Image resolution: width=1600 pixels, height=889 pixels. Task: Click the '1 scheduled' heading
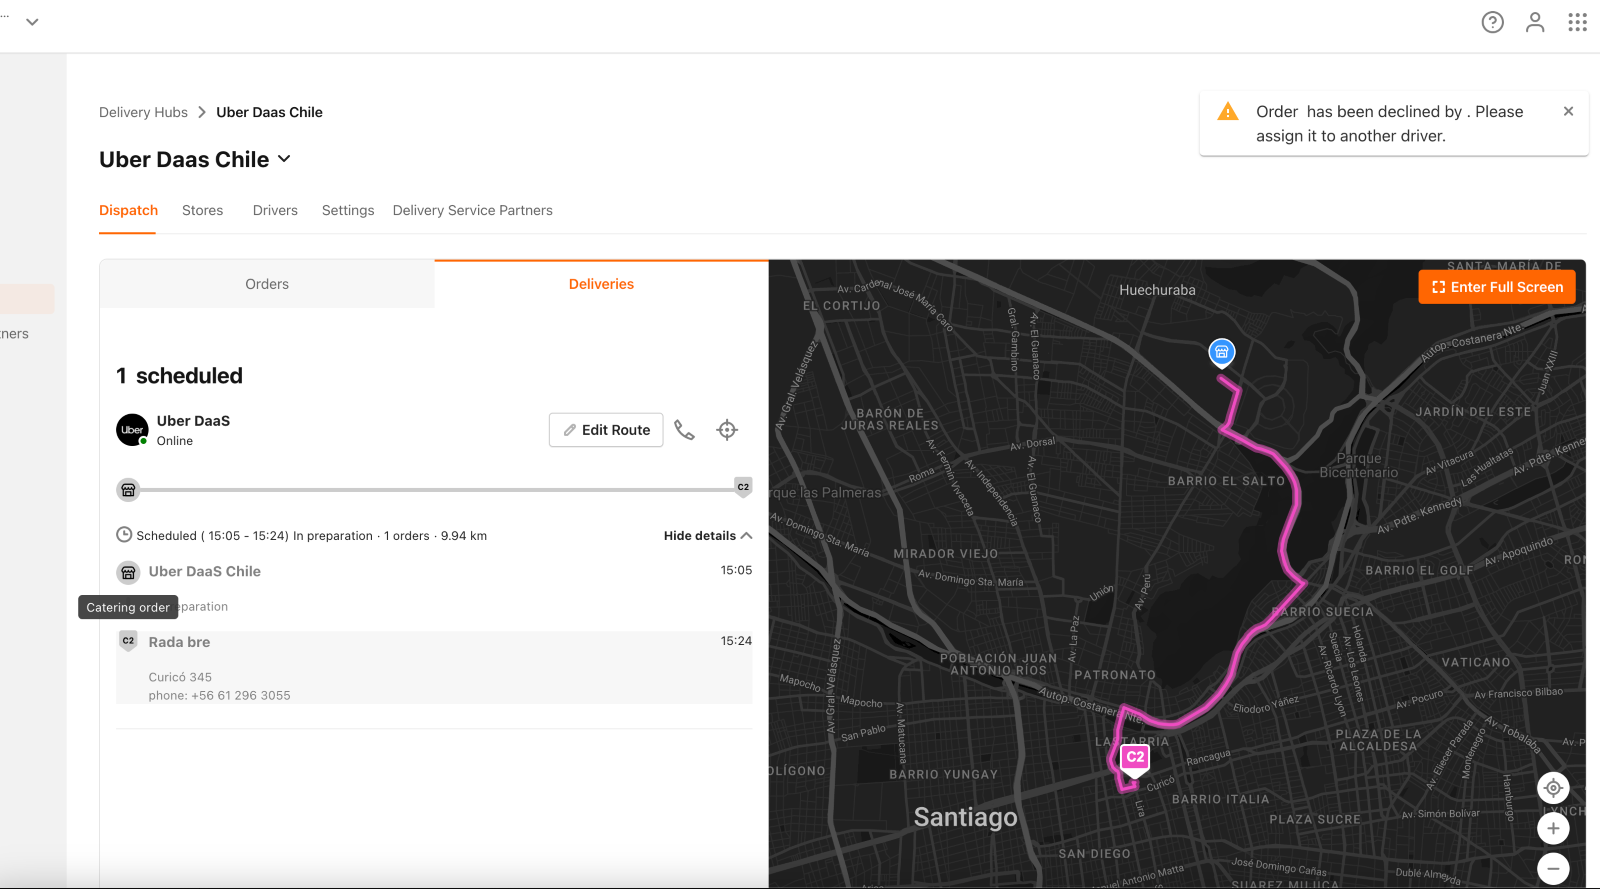pos(179,376)
